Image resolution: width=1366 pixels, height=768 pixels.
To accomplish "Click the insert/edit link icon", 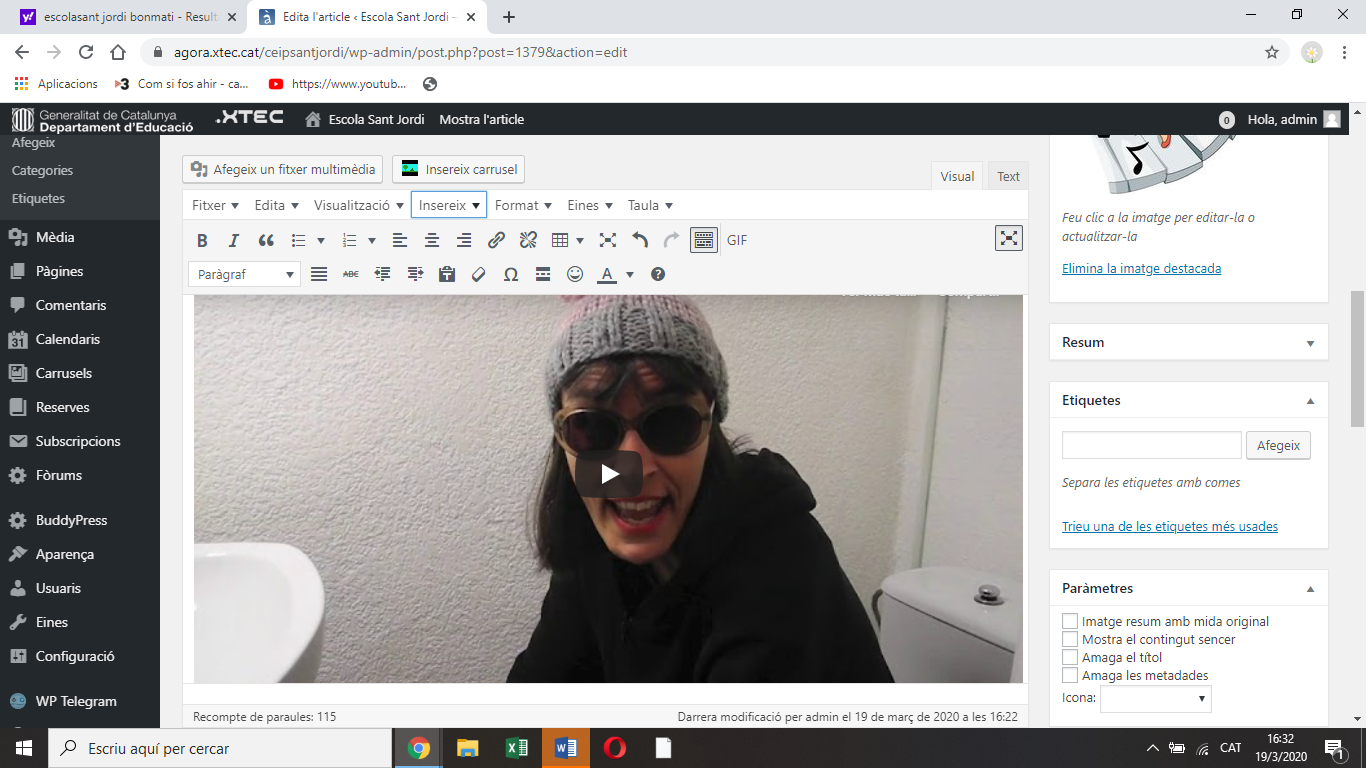I will click(x=496, y=240).
